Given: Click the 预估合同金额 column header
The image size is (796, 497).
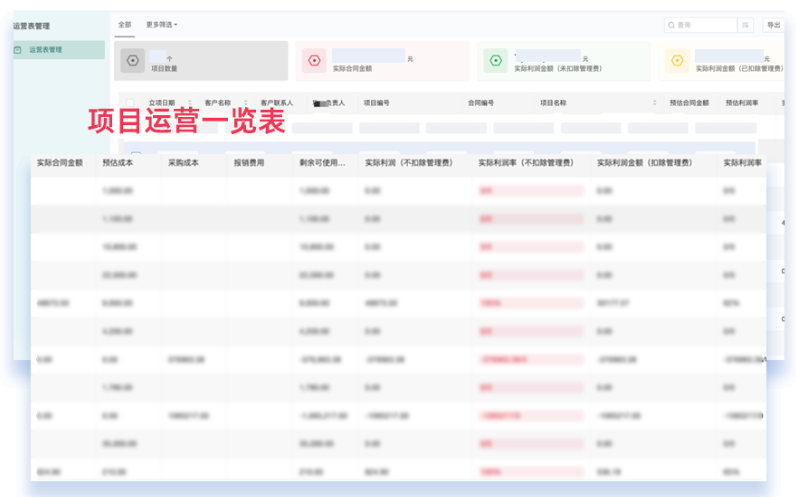Looking at the screenshot, I should [689, 103].
